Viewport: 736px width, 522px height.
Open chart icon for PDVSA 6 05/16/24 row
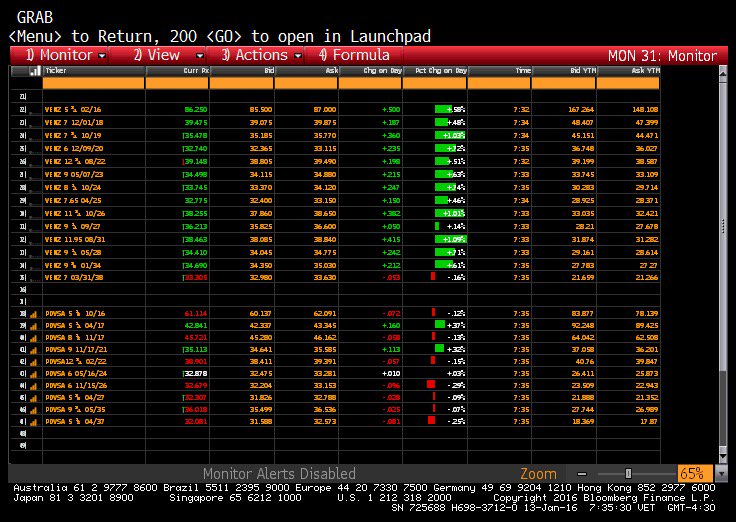point(33,374)
